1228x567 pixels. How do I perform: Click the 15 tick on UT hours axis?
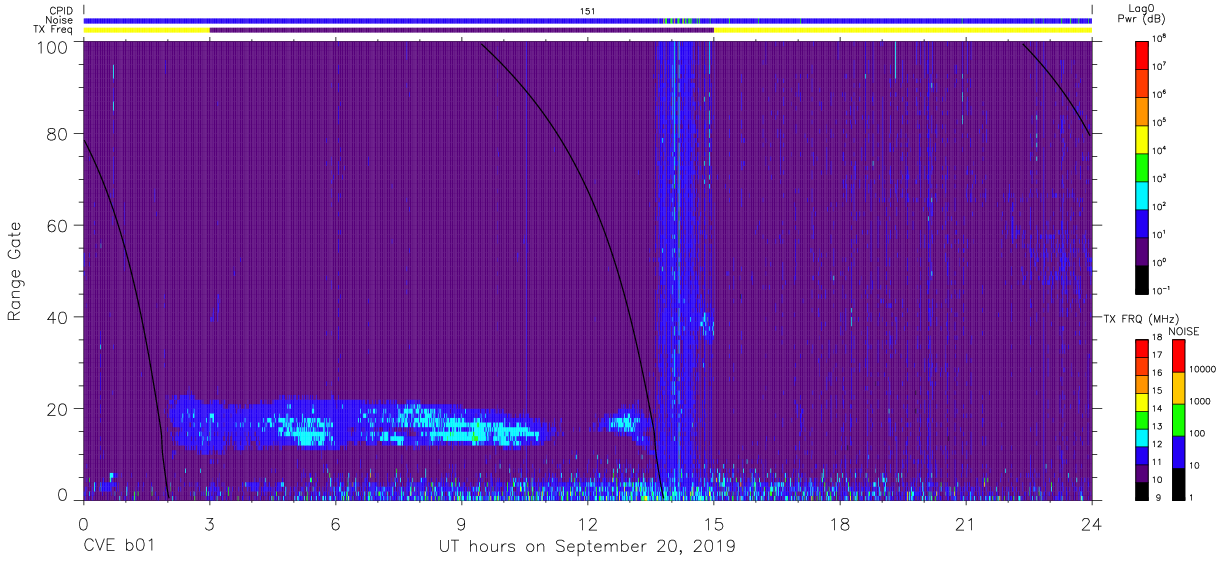pyautogui.click(x=714, y=523)
